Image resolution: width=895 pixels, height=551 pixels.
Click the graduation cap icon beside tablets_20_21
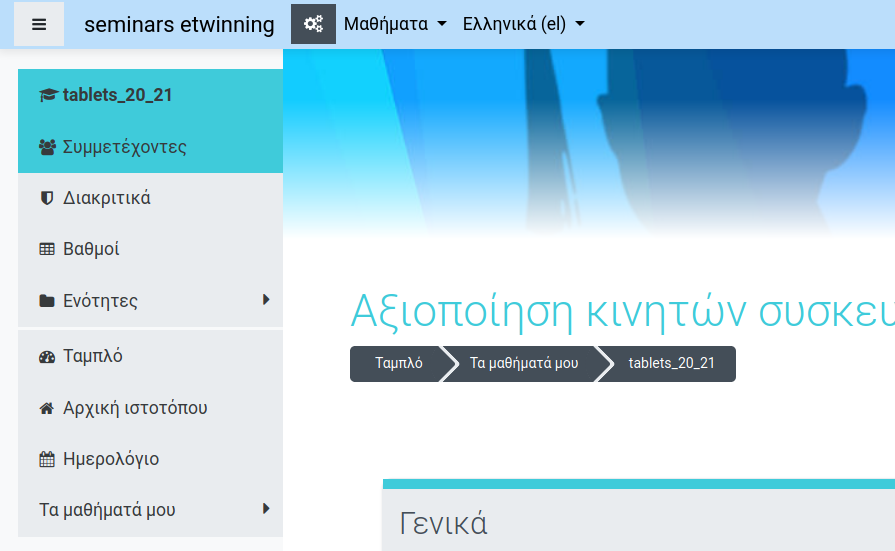point(47,95)
